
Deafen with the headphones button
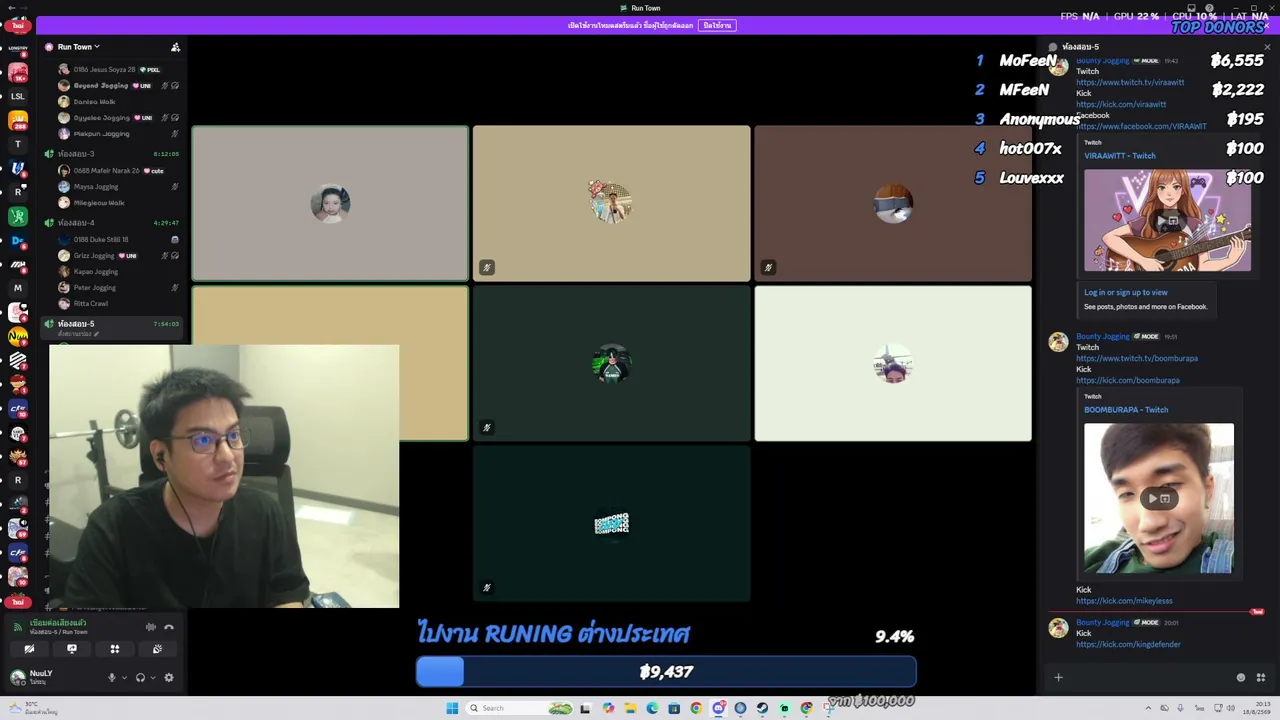click(x=140, y=677)
